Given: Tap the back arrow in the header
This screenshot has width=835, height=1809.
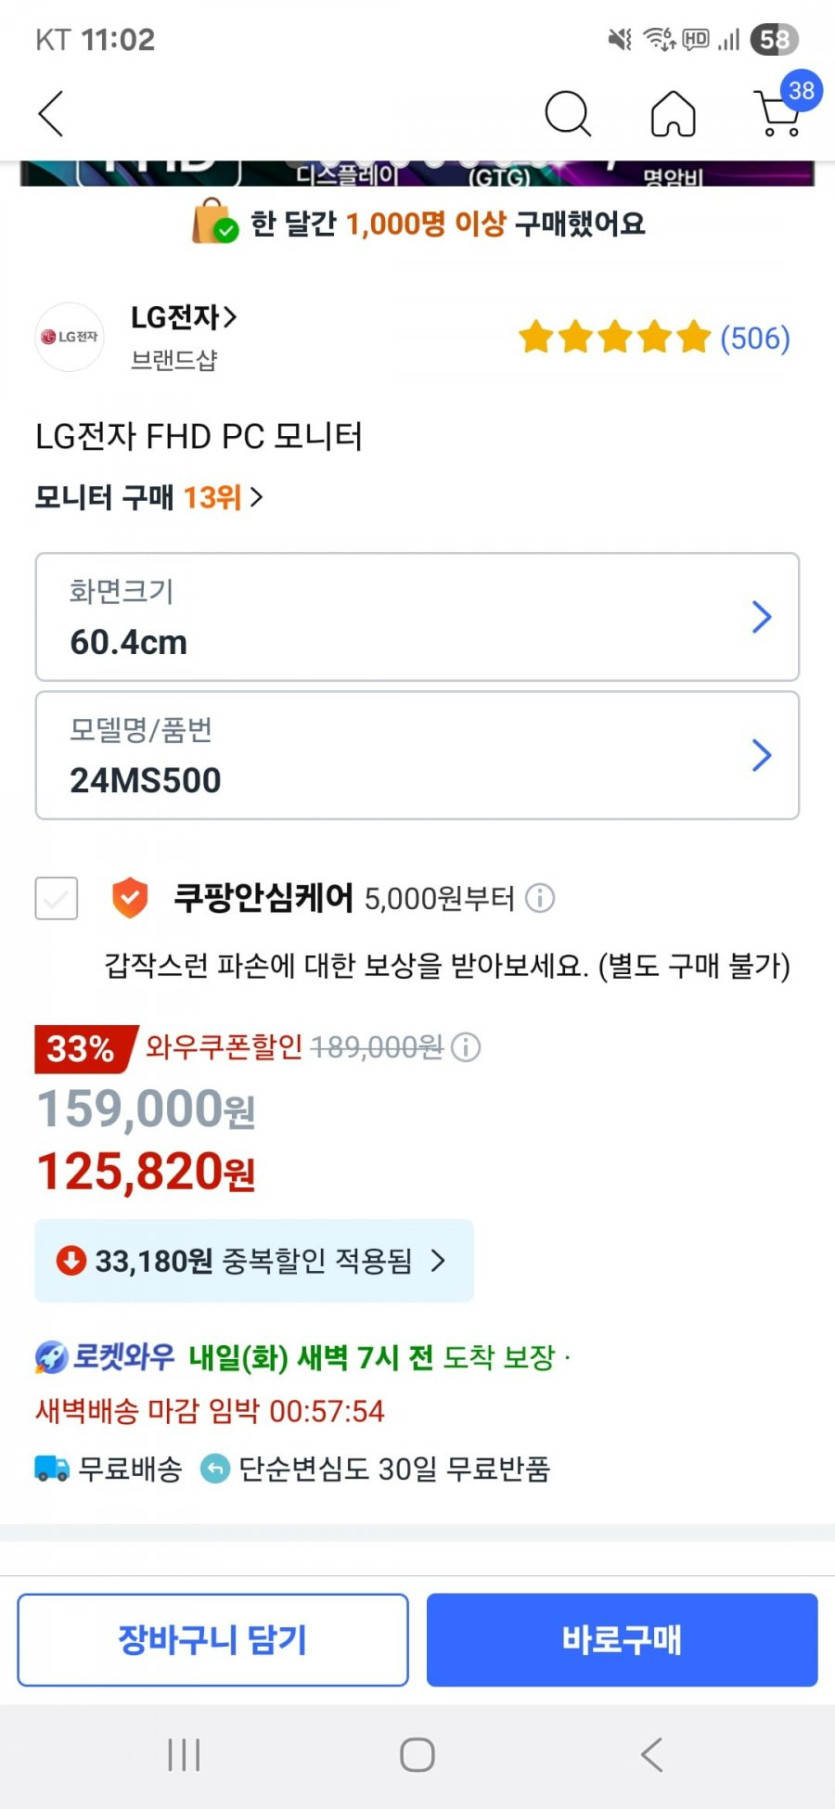Looking at the screenshot, I should tap(52, 113).
